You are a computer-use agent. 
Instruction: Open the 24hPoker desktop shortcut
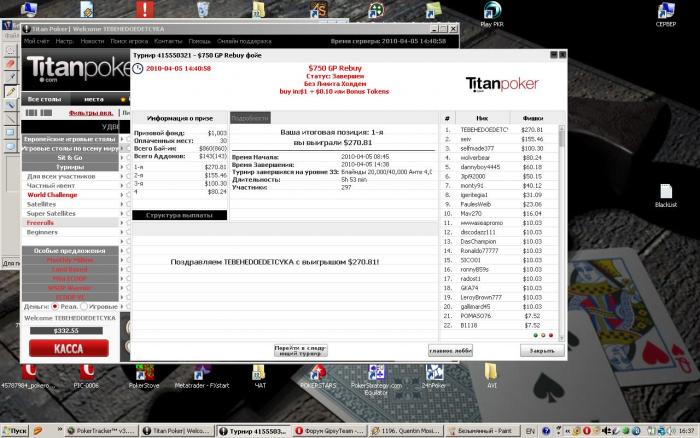(x=433, y=376)
